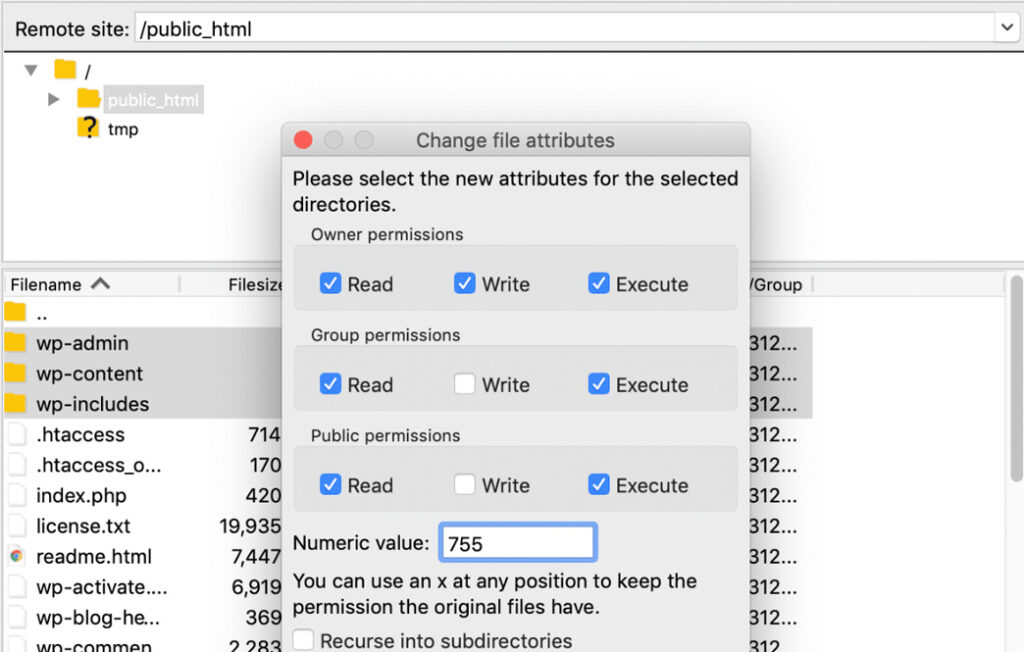Image resolution: width=1024 pixels, height=652 pixels.
Task: Select the wp-content folder icon
Action: click(x=18, y=373)
